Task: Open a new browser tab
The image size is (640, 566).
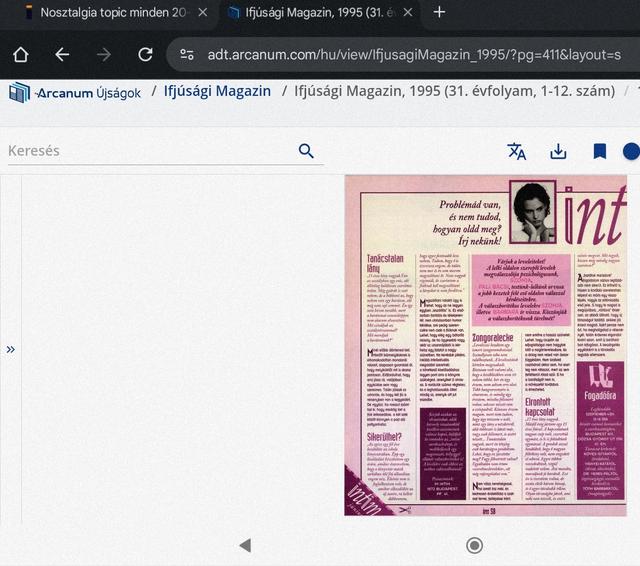Action: pyautogui.click(x=439, y=13)
